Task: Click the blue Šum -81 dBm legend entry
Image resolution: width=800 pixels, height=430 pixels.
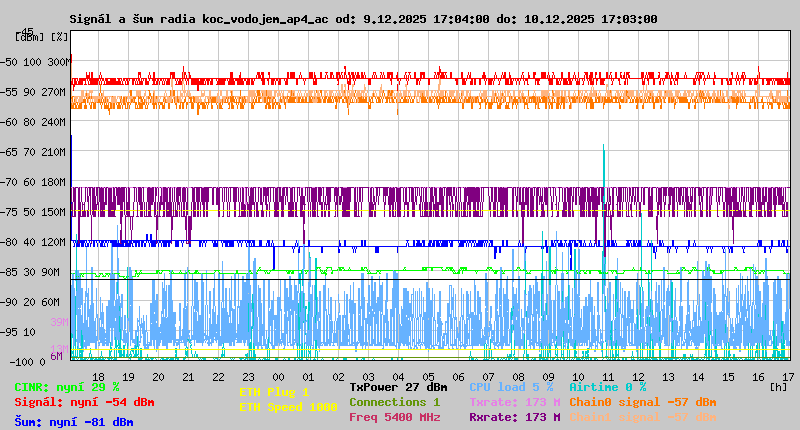Action: tap(73, 422)
